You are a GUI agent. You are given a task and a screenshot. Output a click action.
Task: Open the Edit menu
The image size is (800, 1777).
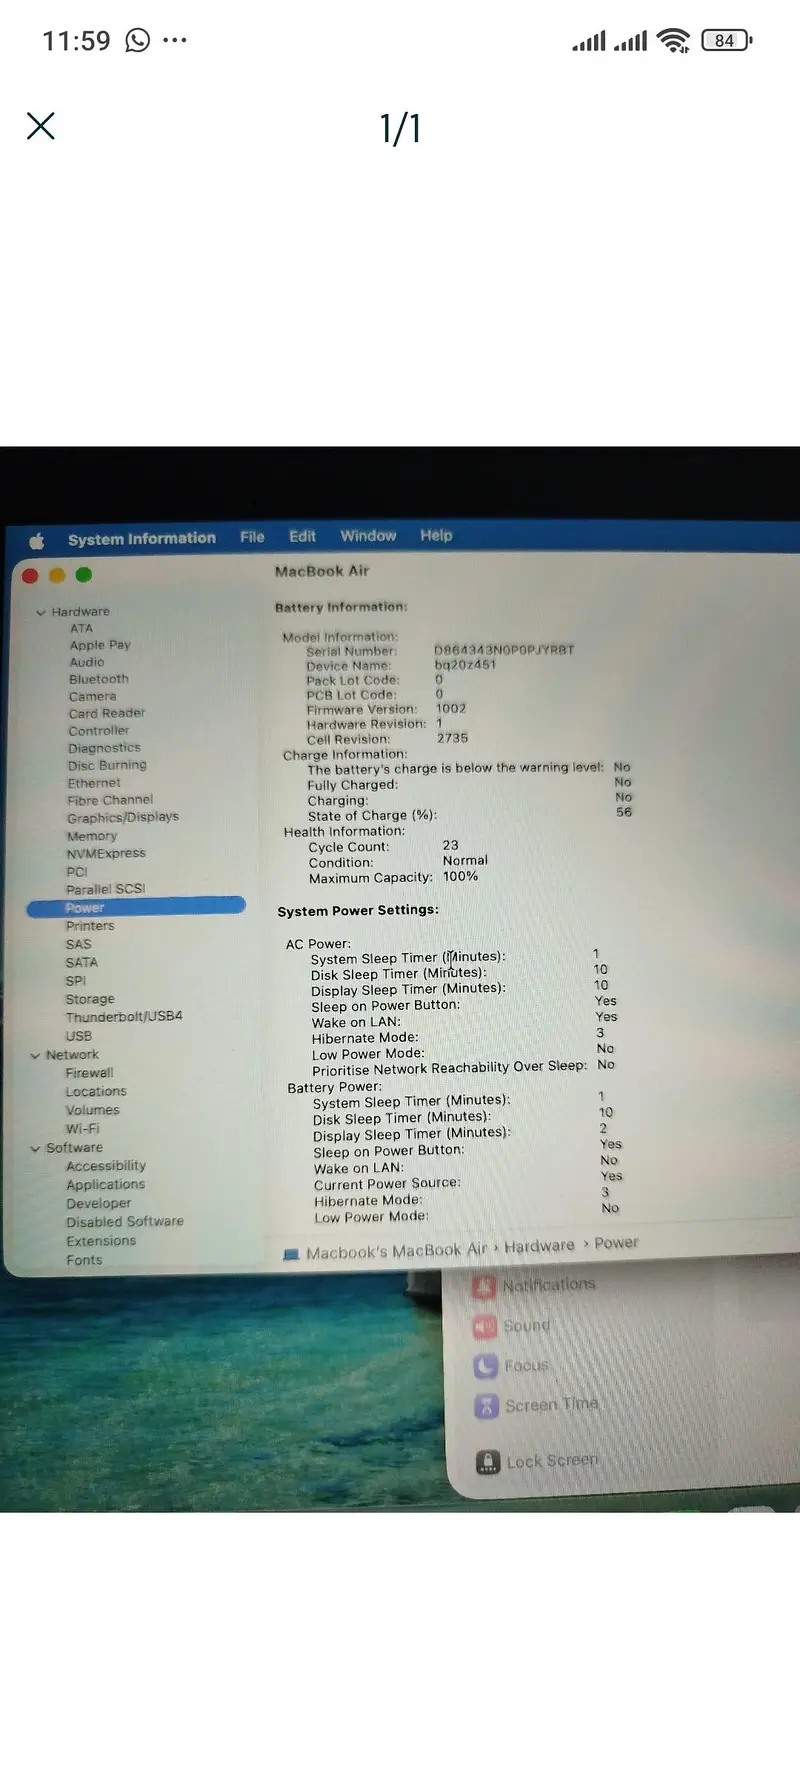[302, 536]
